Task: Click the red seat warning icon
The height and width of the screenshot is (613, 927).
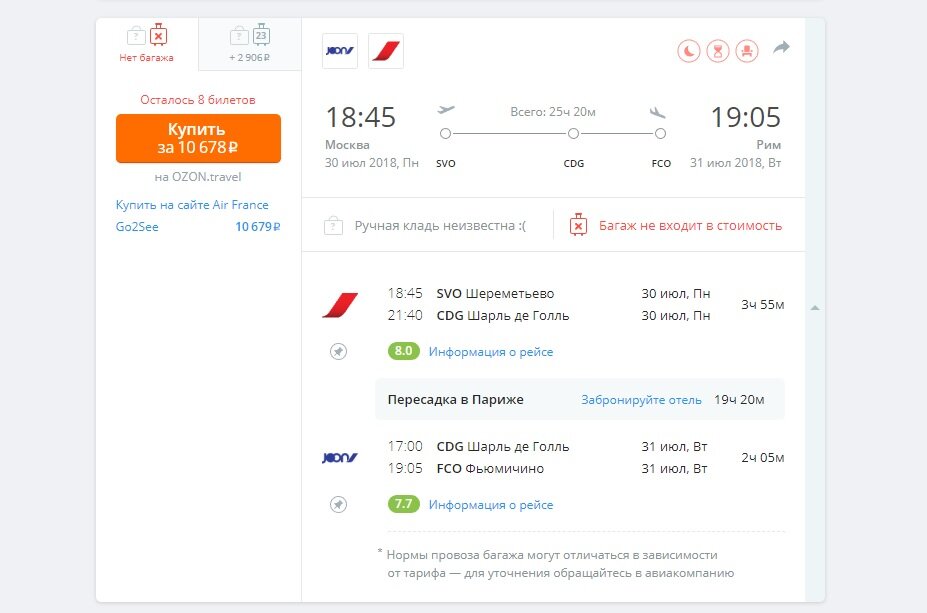Action: (747, 51)
